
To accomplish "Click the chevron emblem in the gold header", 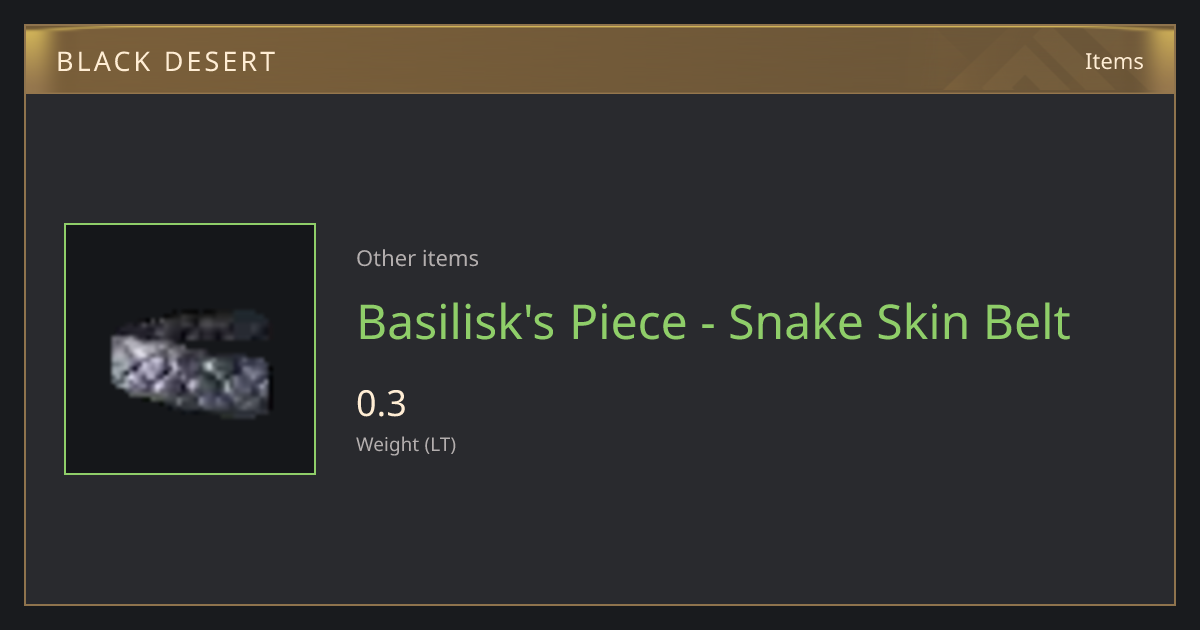I will [x=1040, y=62].
